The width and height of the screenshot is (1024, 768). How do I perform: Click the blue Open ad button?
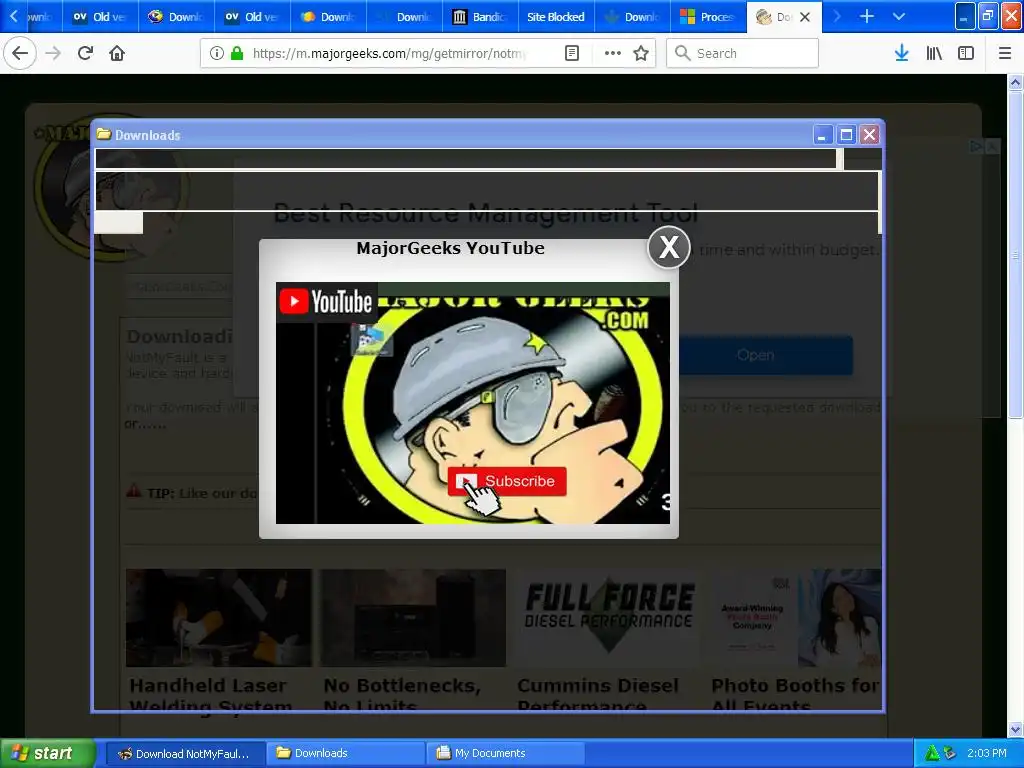(x=765, y=355)
